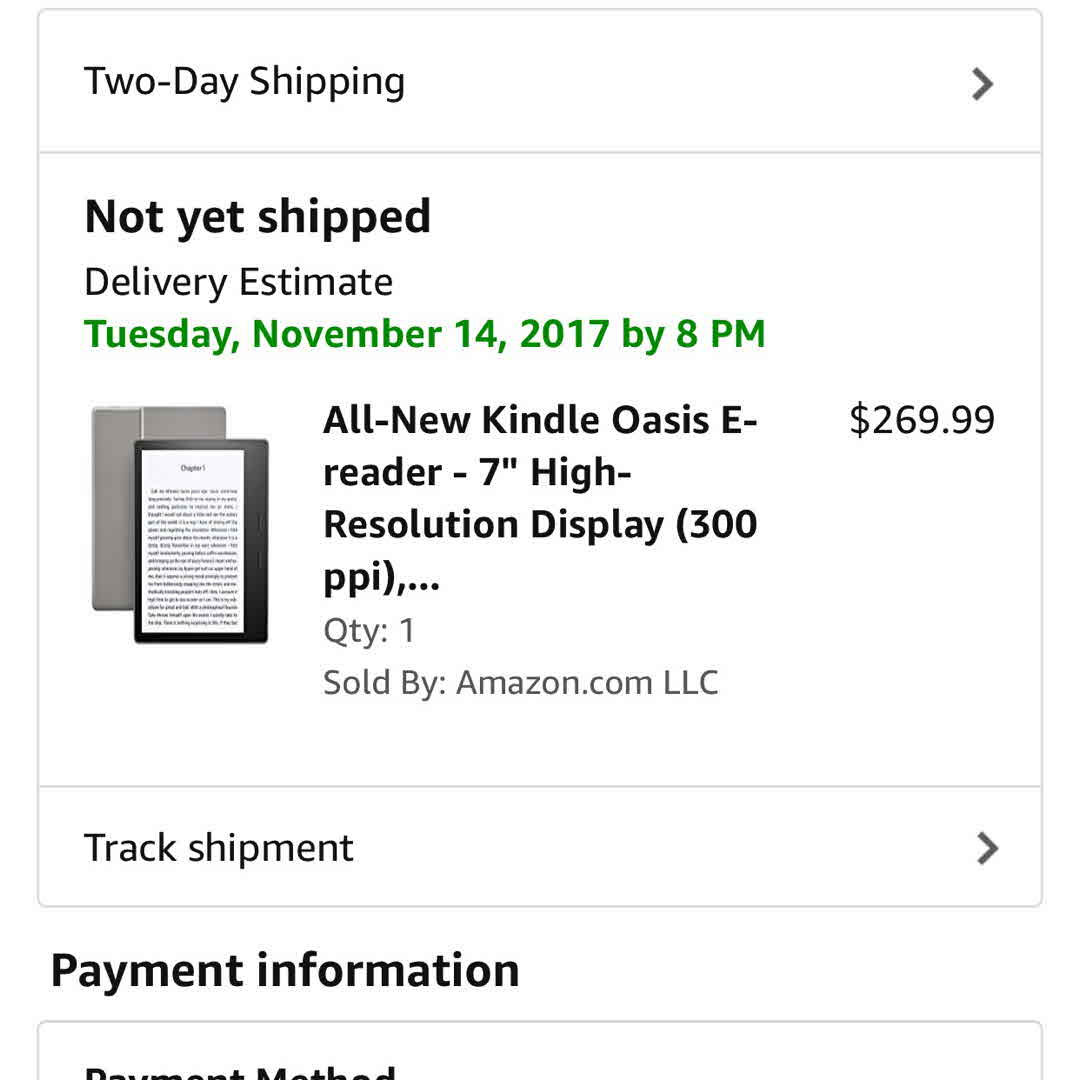Tap the Two-Day Shipping row label

click(x=245, y=82)
